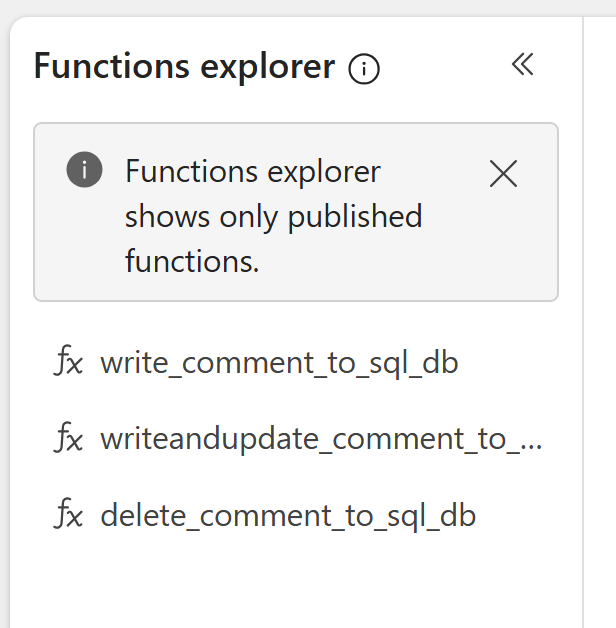Viewport: 616px width, 628px height.
Task: Click the fx icon next to delete_comment_to_sql_db
Action: 68,516
